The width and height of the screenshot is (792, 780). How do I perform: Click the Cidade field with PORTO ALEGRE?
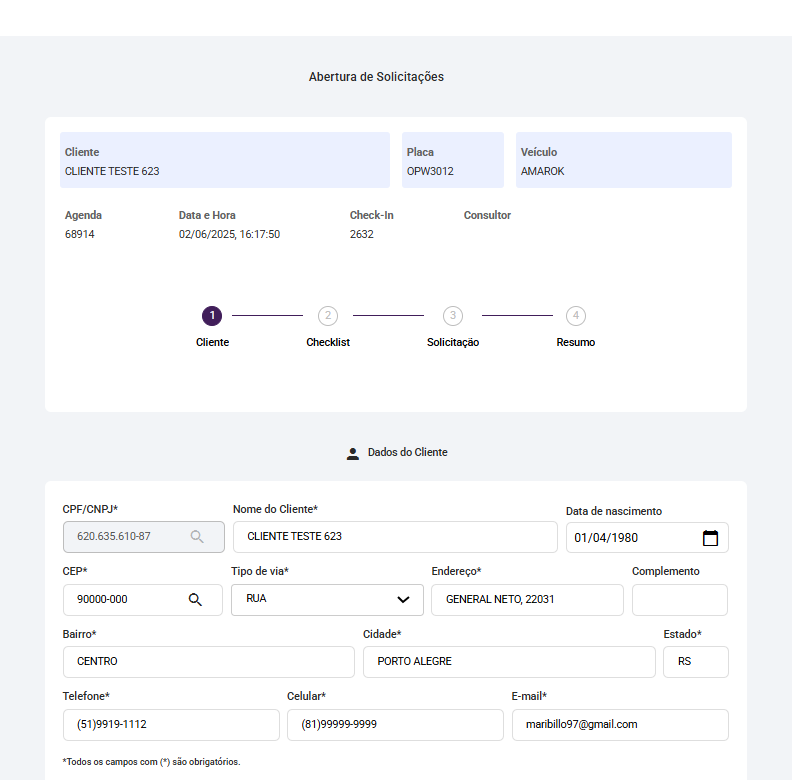tap(509, 662)
